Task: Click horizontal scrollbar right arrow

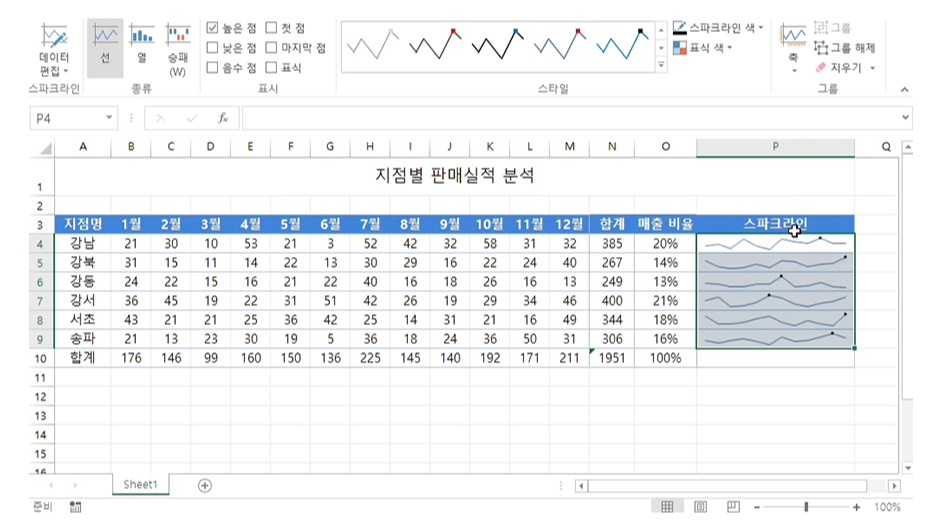Action: click(x=895, y=486)
